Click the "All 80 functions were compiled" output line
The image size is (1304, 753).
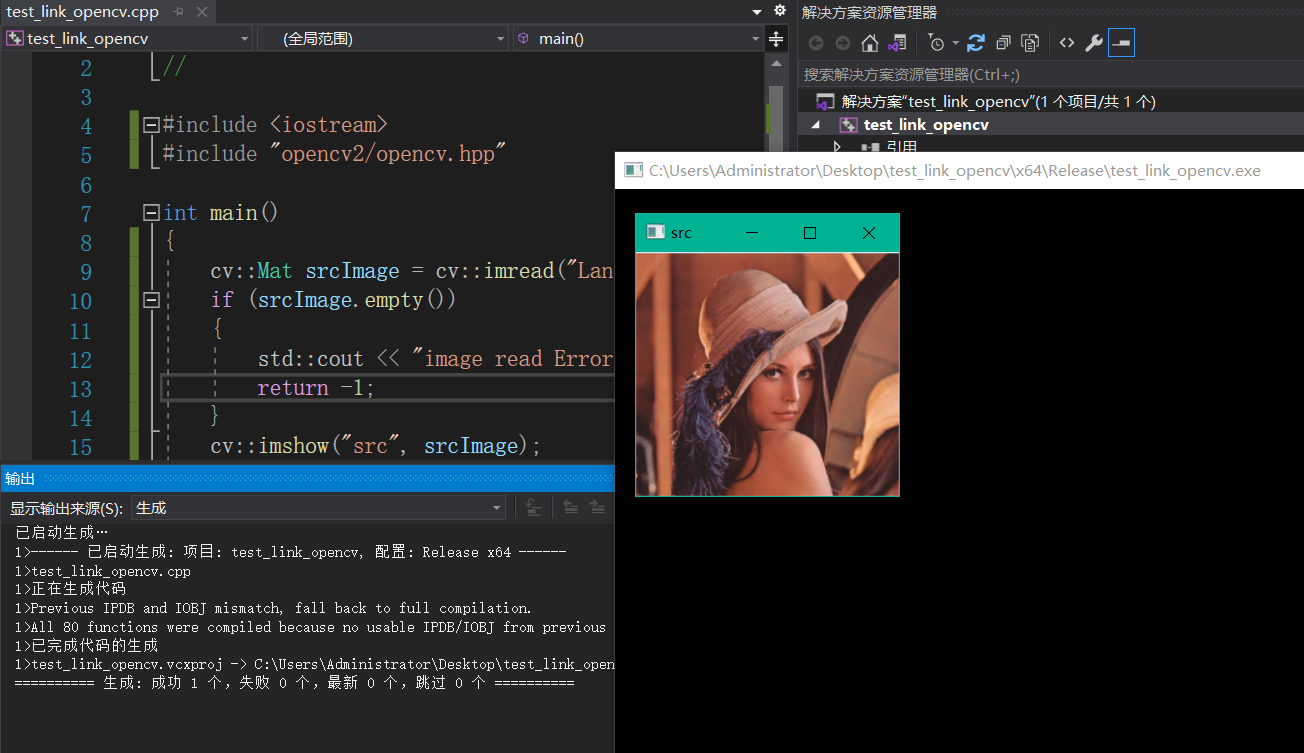click(x=310, y=627)
